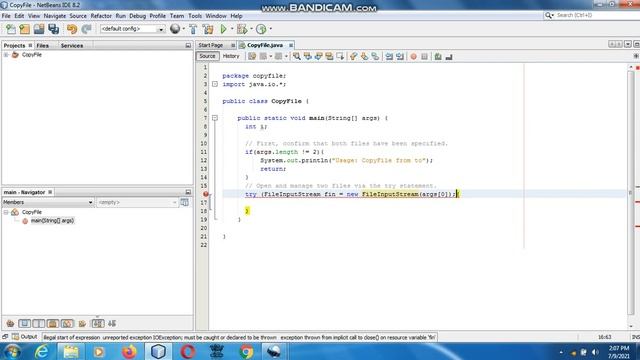Click the Profile Project icon

261,29
